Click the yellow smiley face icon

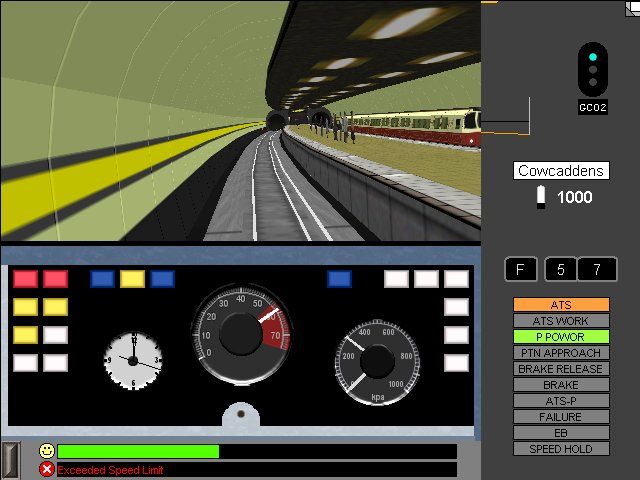coord(47,451)
